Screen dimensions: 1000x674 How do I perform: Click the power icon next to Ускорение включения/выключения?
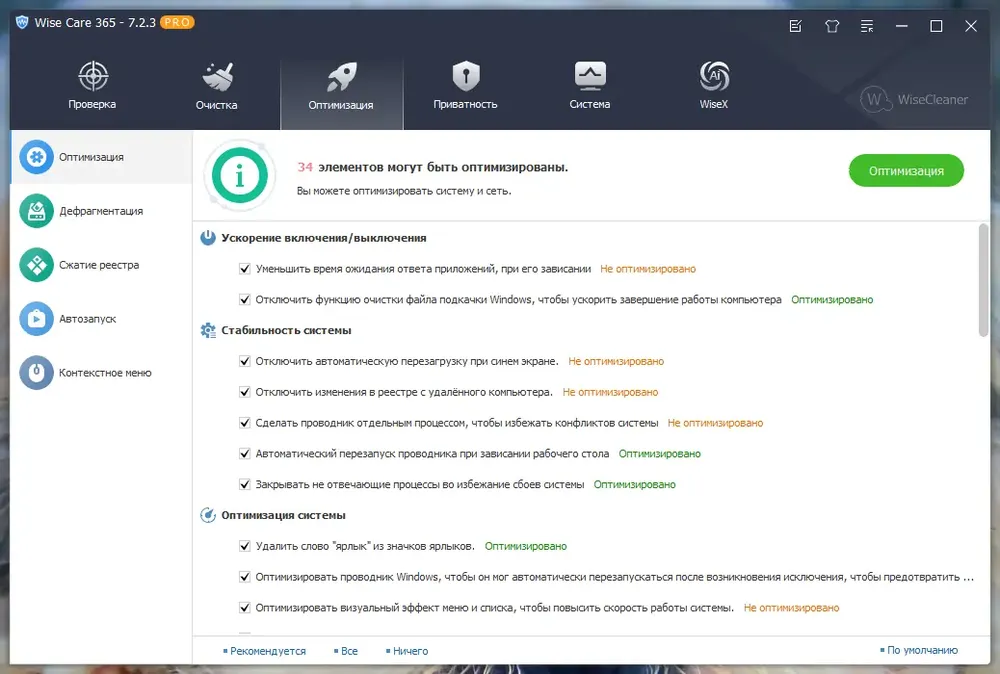[208, 238]
